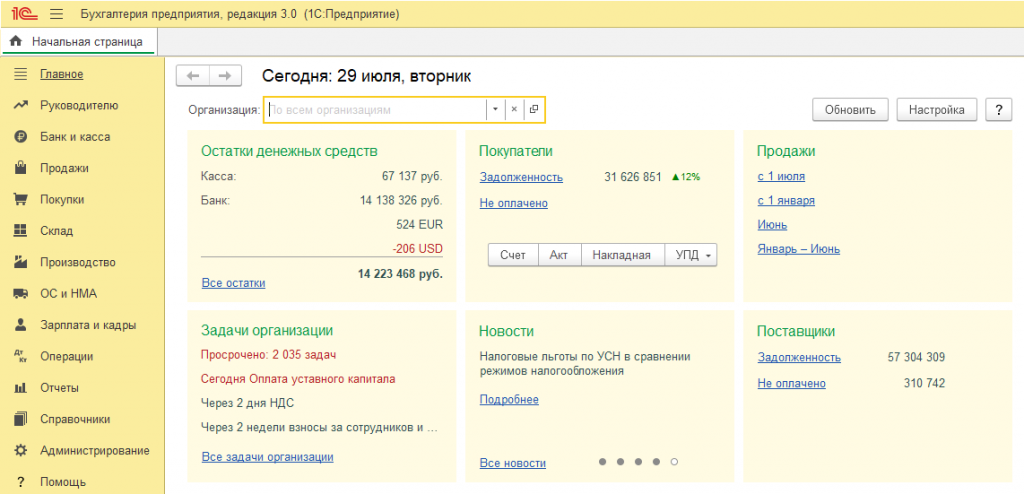Click the 1C logo icon
The image size is (1024, 494).
[25, 14]
